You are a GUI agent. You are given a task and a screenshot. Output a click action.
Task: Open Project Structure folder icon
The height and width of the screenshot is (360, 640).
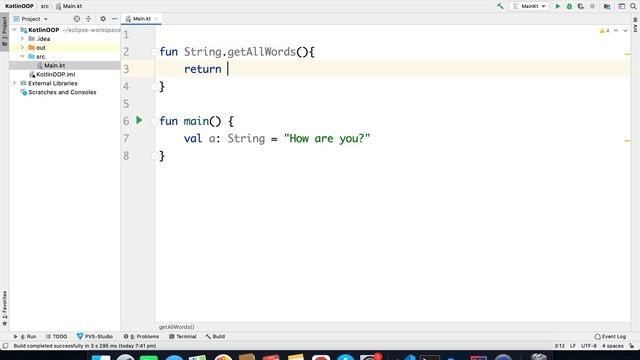tap(607, 6)
